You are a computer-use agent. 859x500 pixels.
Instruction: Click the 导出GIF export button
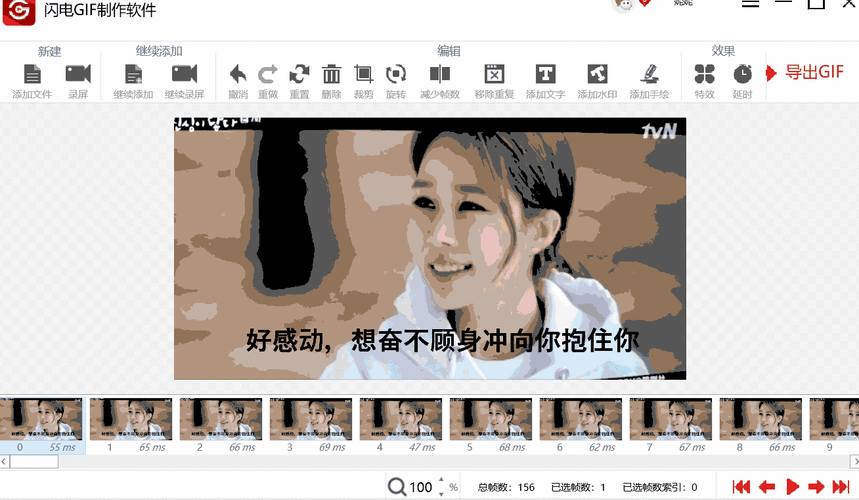point(805,72)
